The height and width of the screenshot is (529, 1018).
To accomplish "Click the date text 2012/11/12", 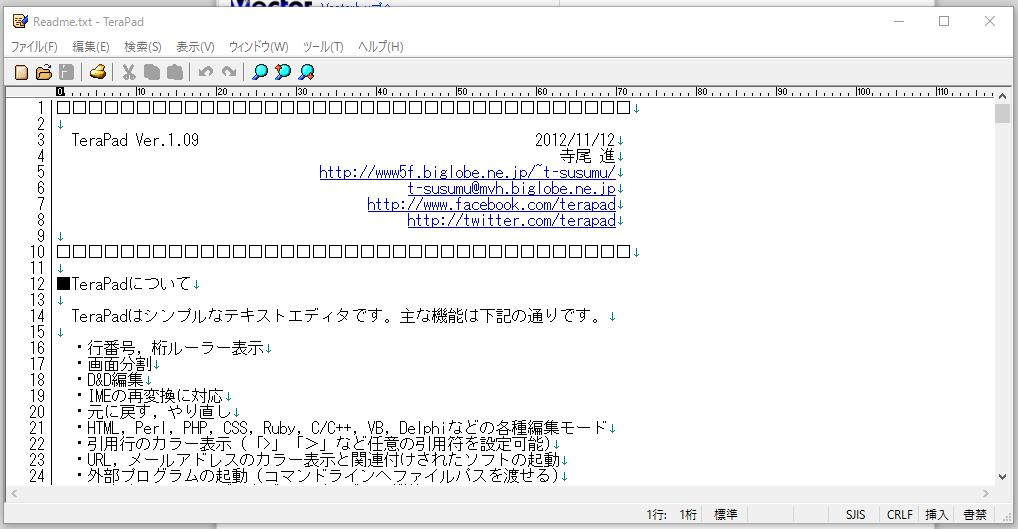I will tap(575, 140).
